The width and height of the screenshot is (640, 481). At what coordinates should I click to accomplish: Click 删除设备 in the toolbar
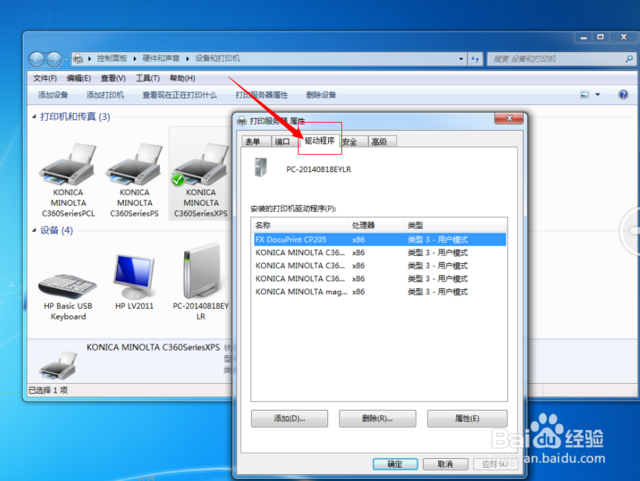pyautogui.click(x=321, y=95)
